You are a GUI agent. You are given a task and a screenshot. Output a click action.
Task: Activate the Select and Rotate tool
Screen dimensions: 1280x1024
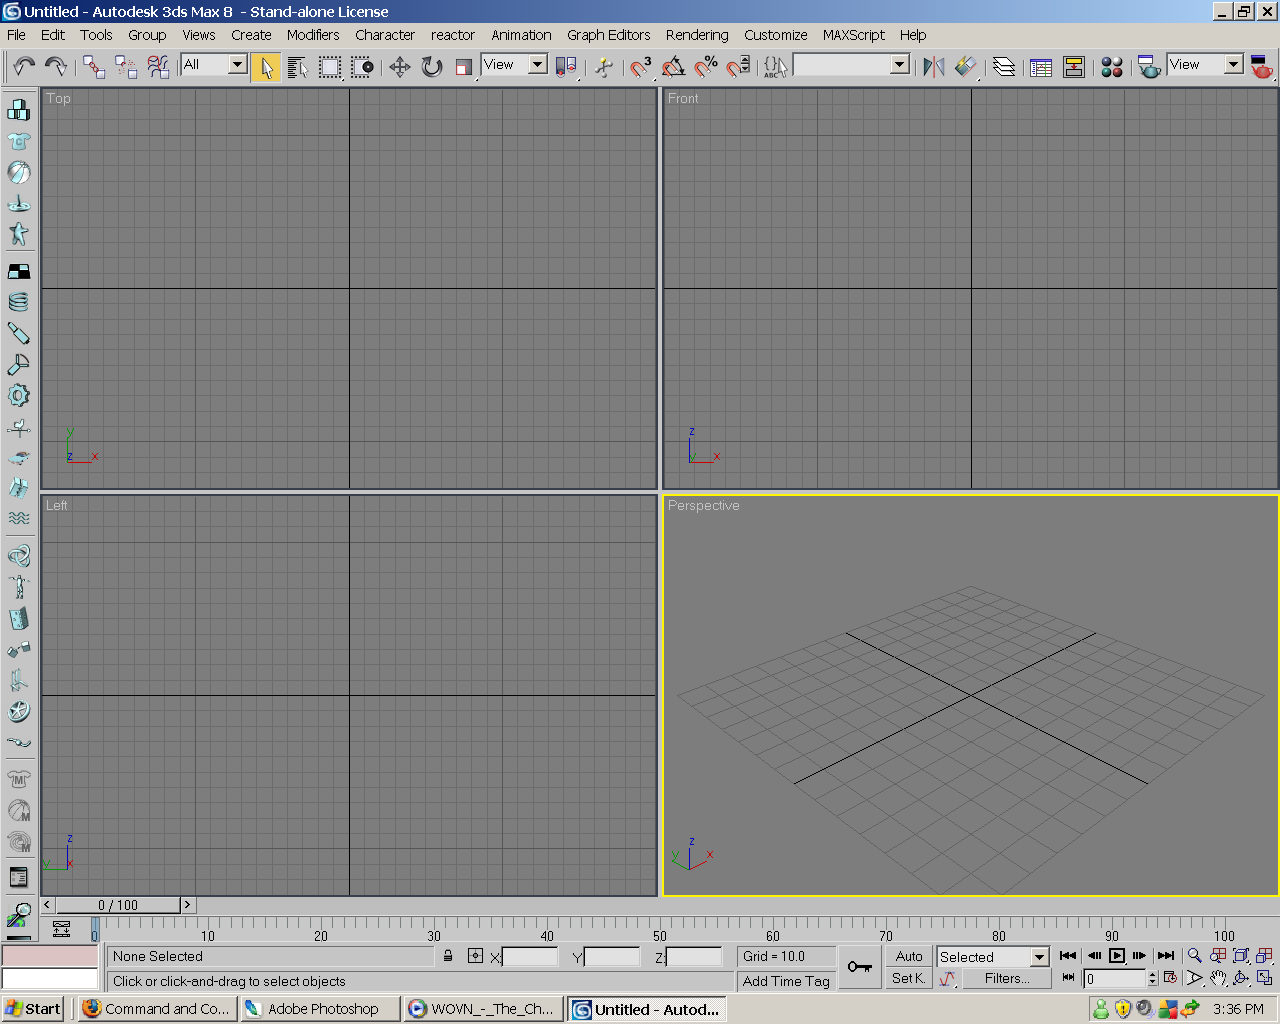[431, 67]
